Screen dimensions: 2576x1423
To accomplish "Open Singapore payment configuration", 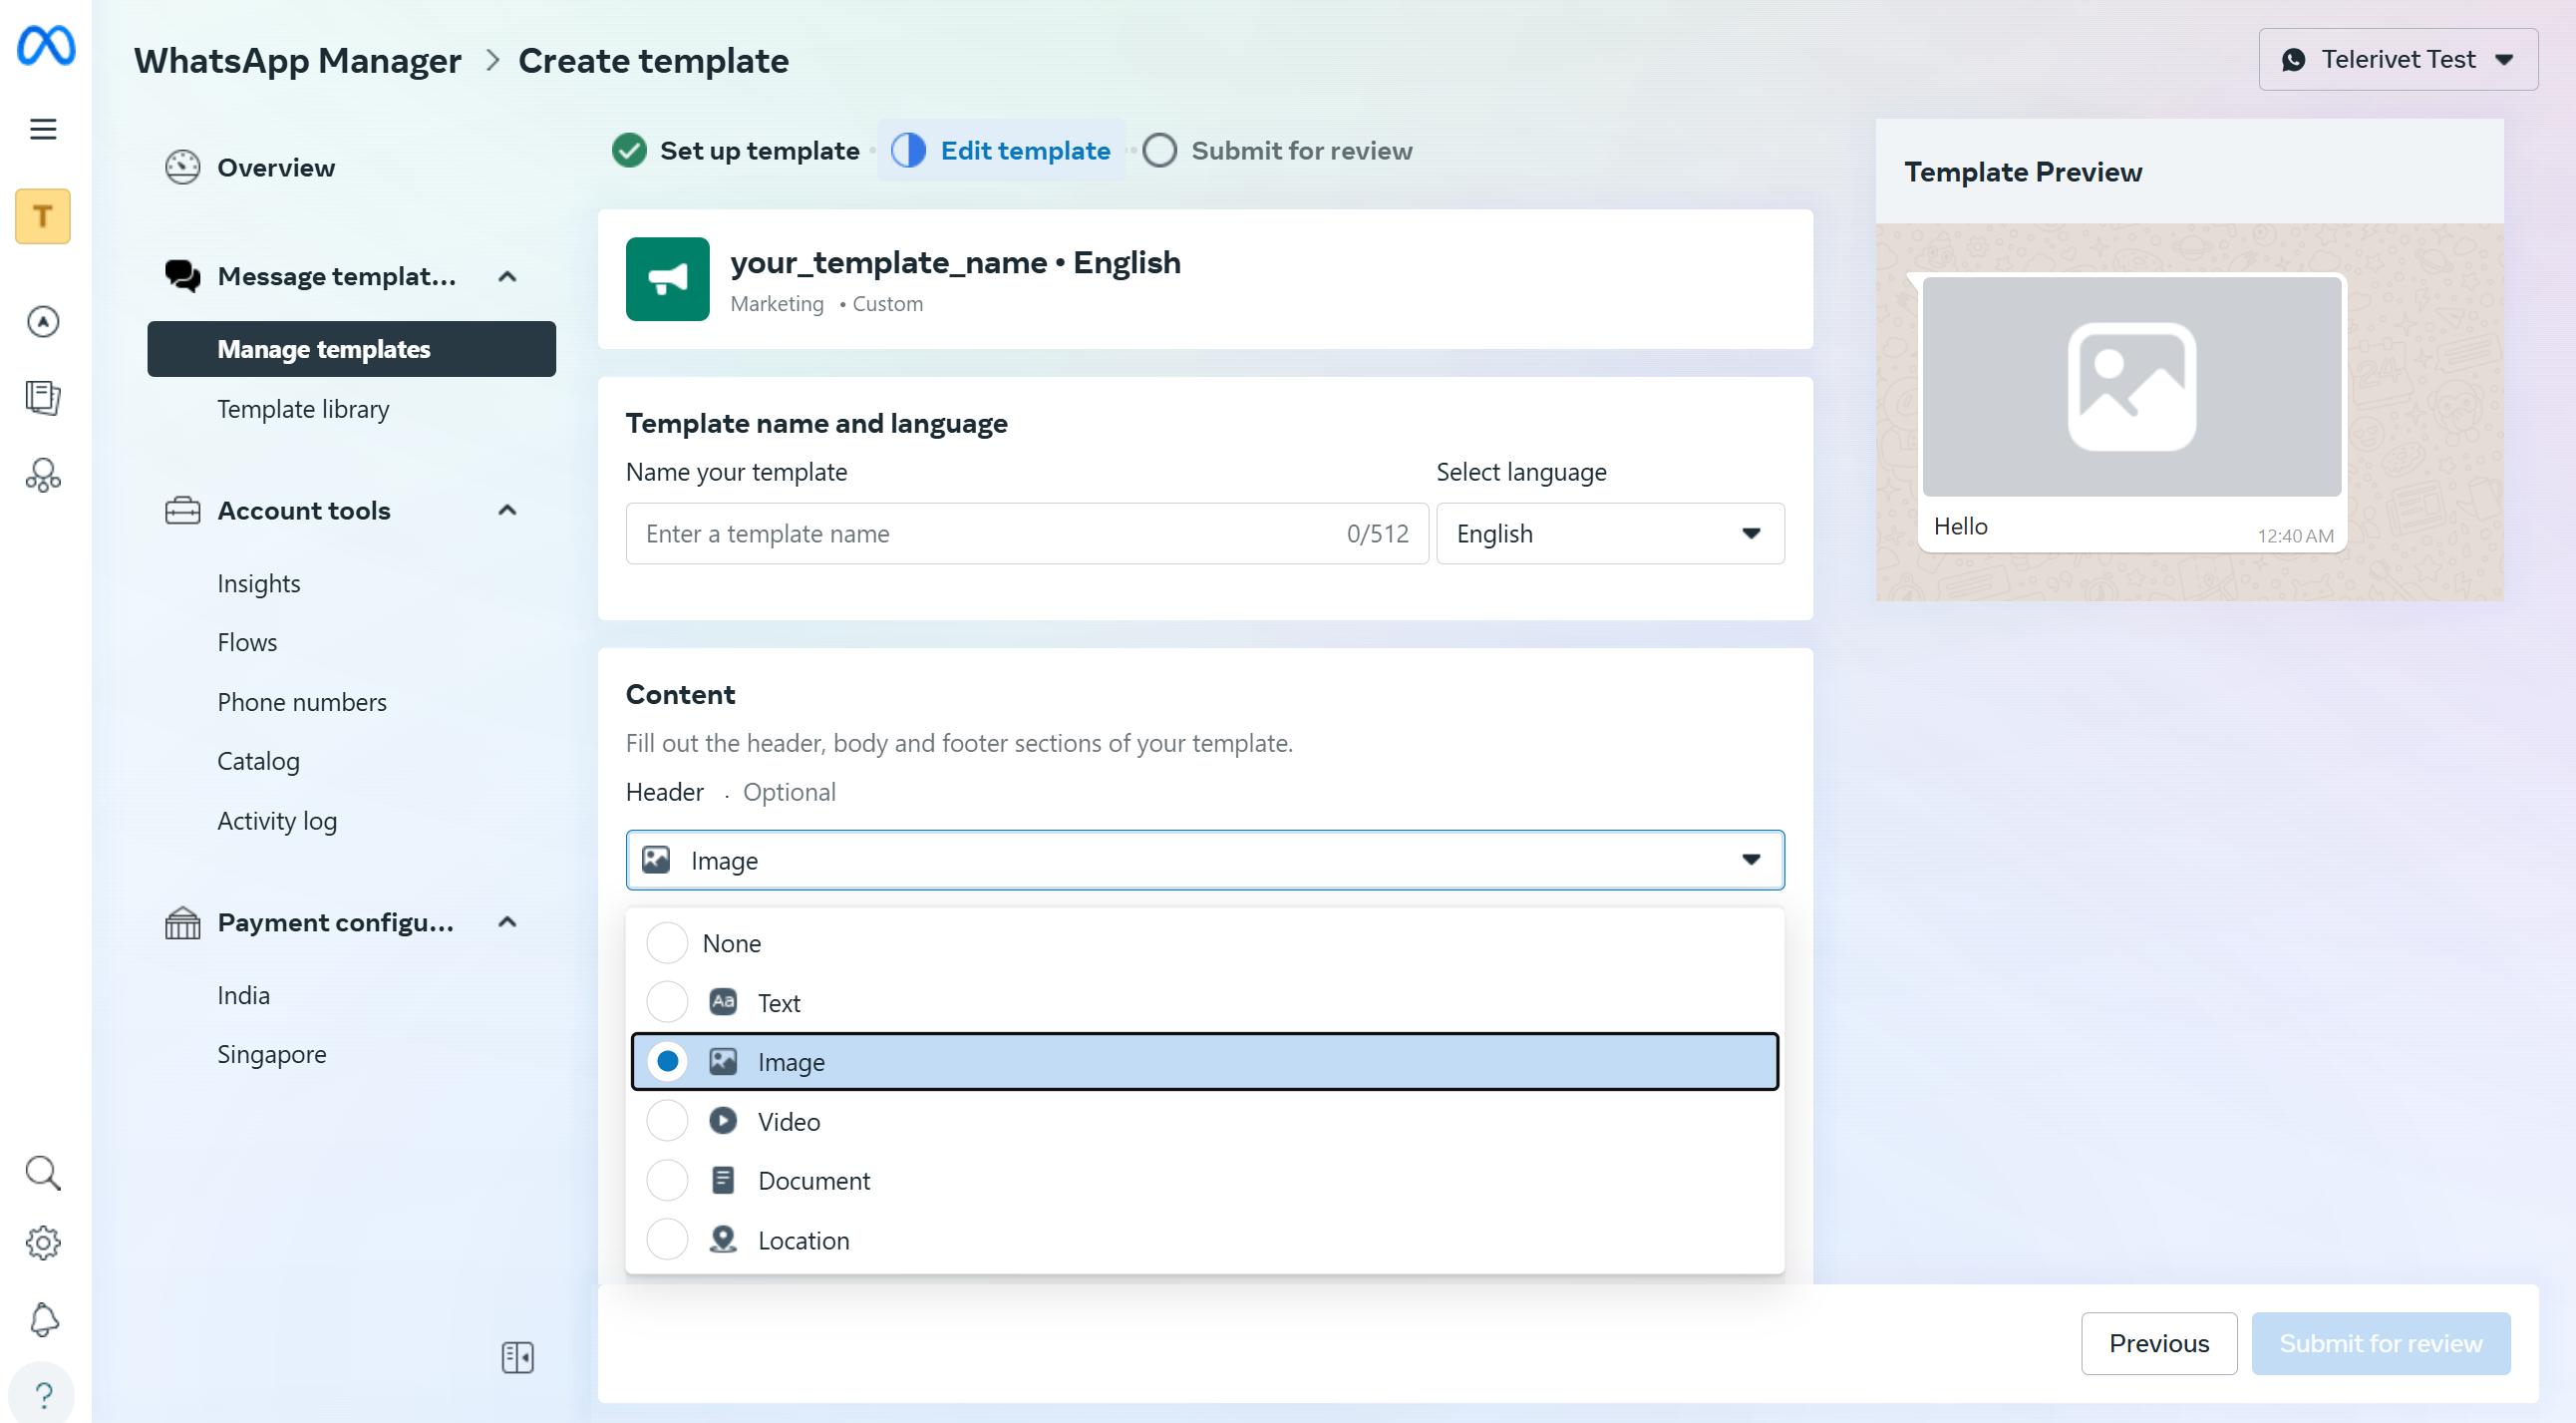I will click(x=272, y=1054).
